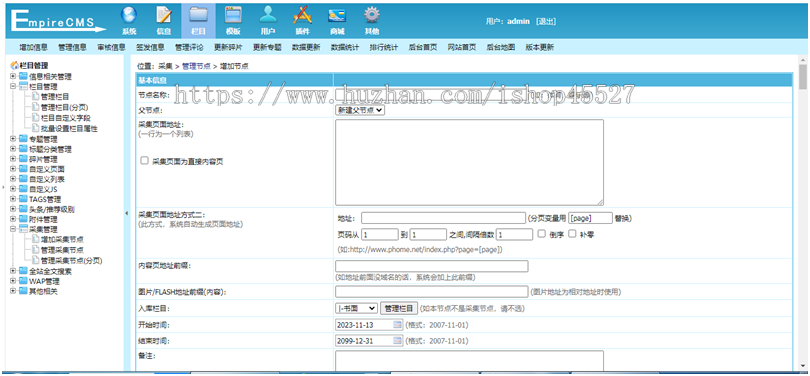The image size is (810, 376).
Task: Click the folder icon beside WAP管理
Action: (23, 281)
